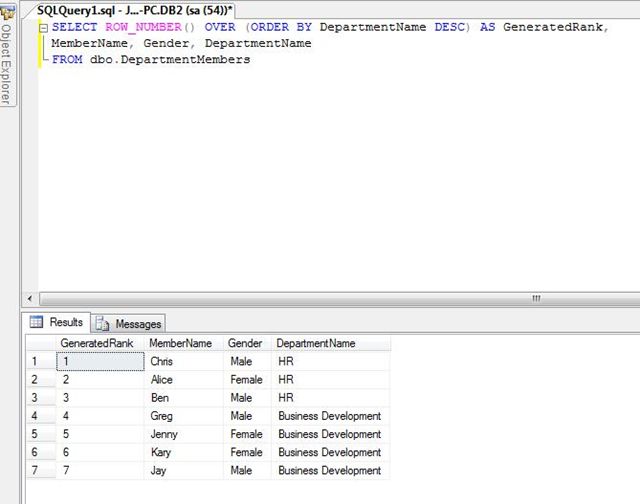Click the horizontal scrollbar left arrow
This screenshot has height=504, width=640.
pyautogui.click(x=29, y=298)
